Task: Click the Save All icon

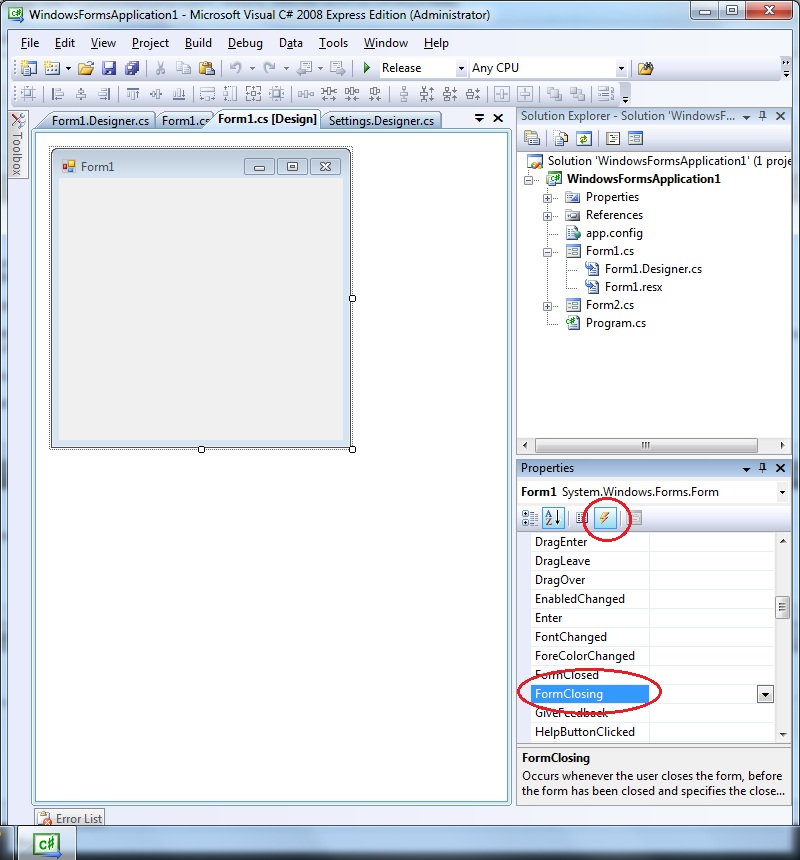Action: coord(132,68)
